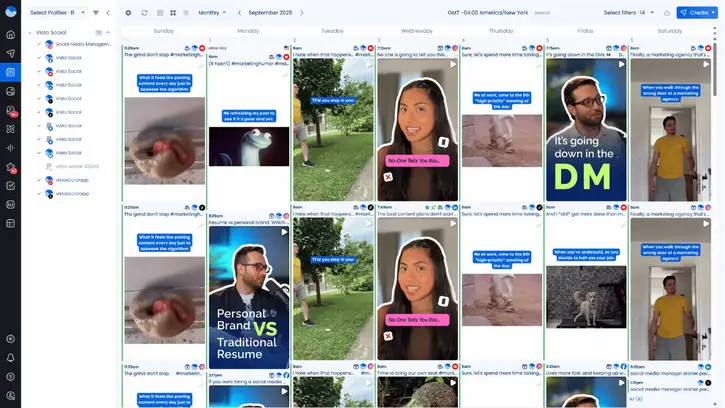Open the table layout sidebar icon

coord(10,224)
